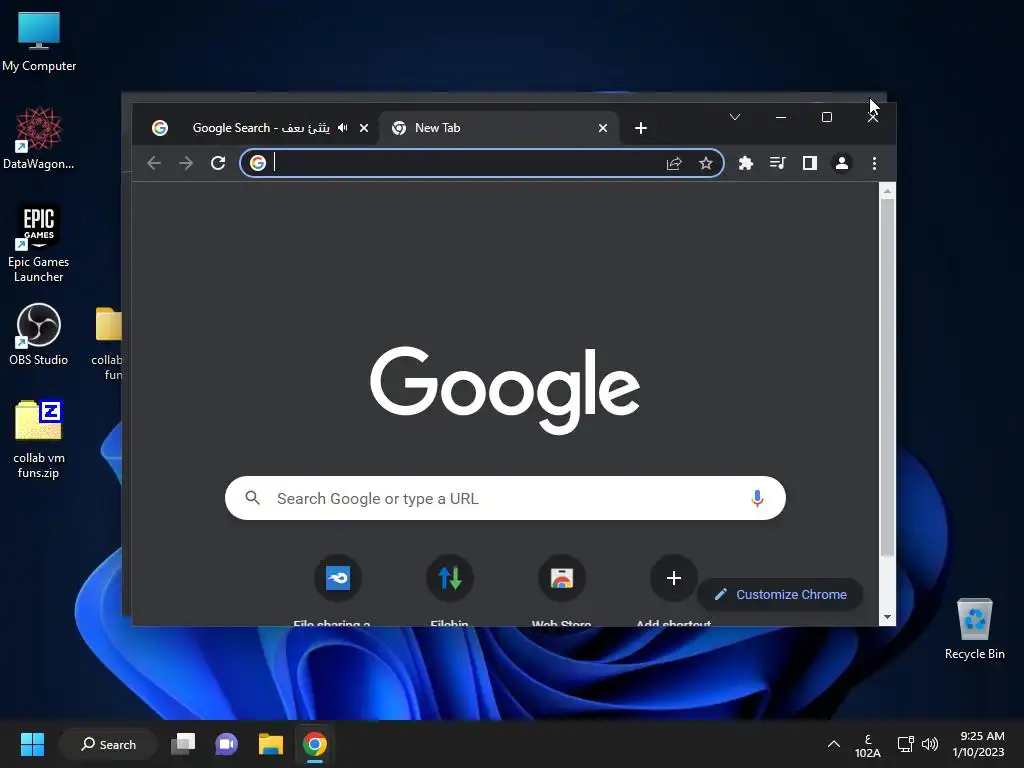This screenshot has width=1024, height=768.
Task: Select the Epic Games Launcher shortcut
Action: coord(39,243)
